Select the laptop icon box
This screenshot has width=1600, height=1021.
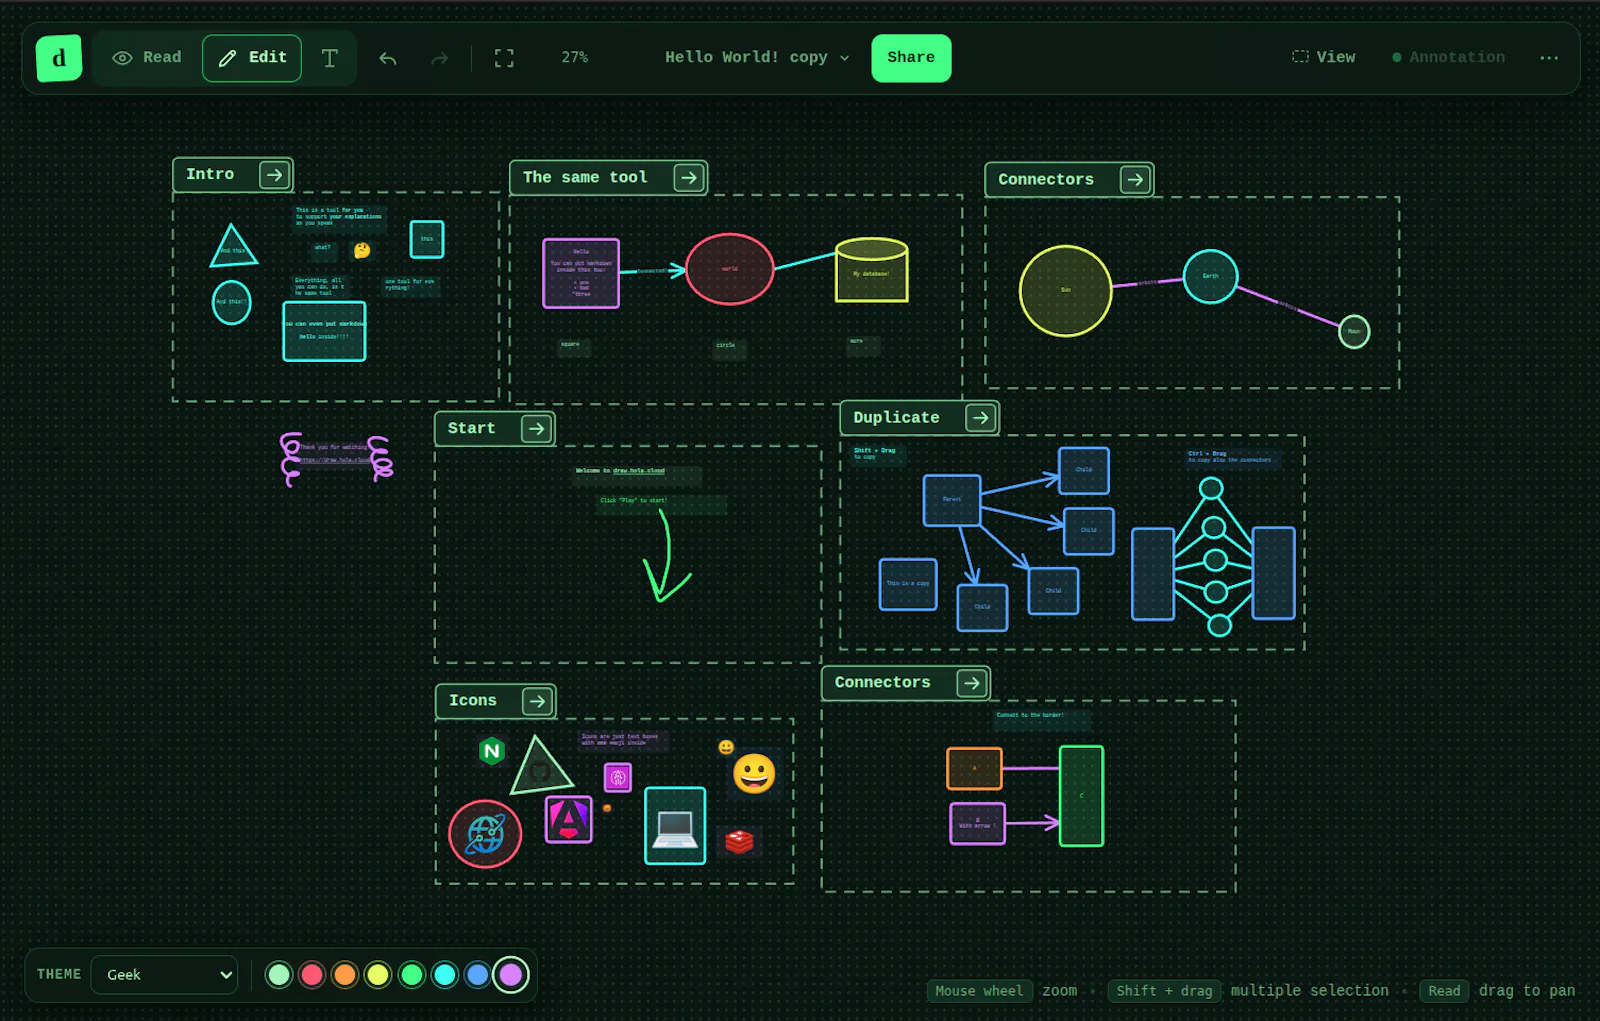(x=675, y=826)
